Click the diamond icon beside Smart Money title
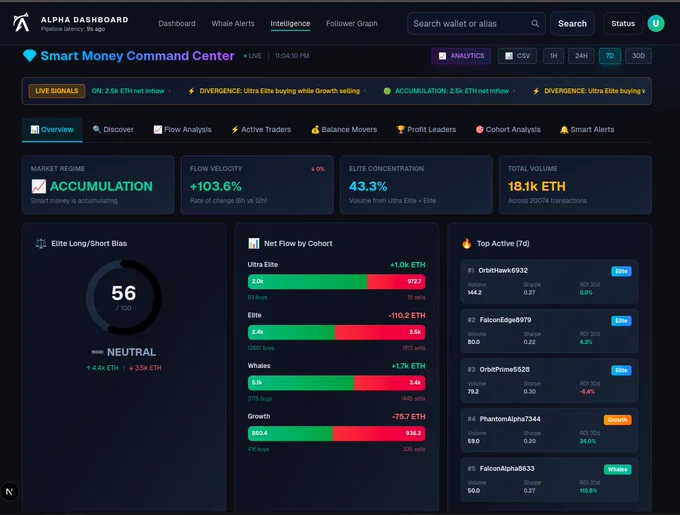680x515 pixels. coord(29,56)
